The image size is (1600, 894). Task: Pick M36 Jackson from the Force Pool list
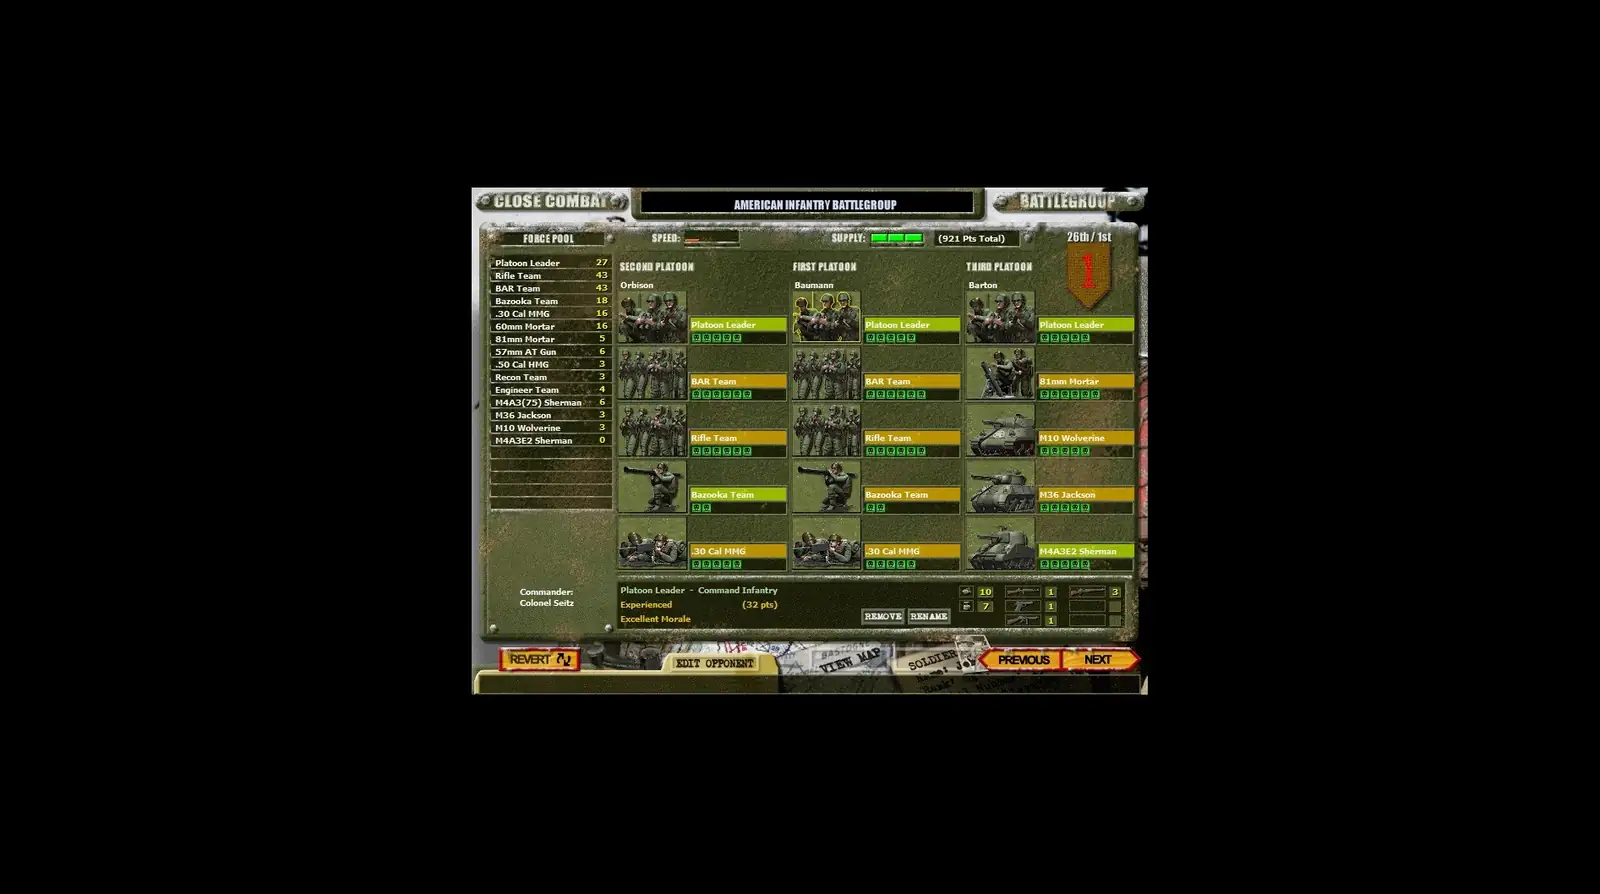click(x=550, y=415)
